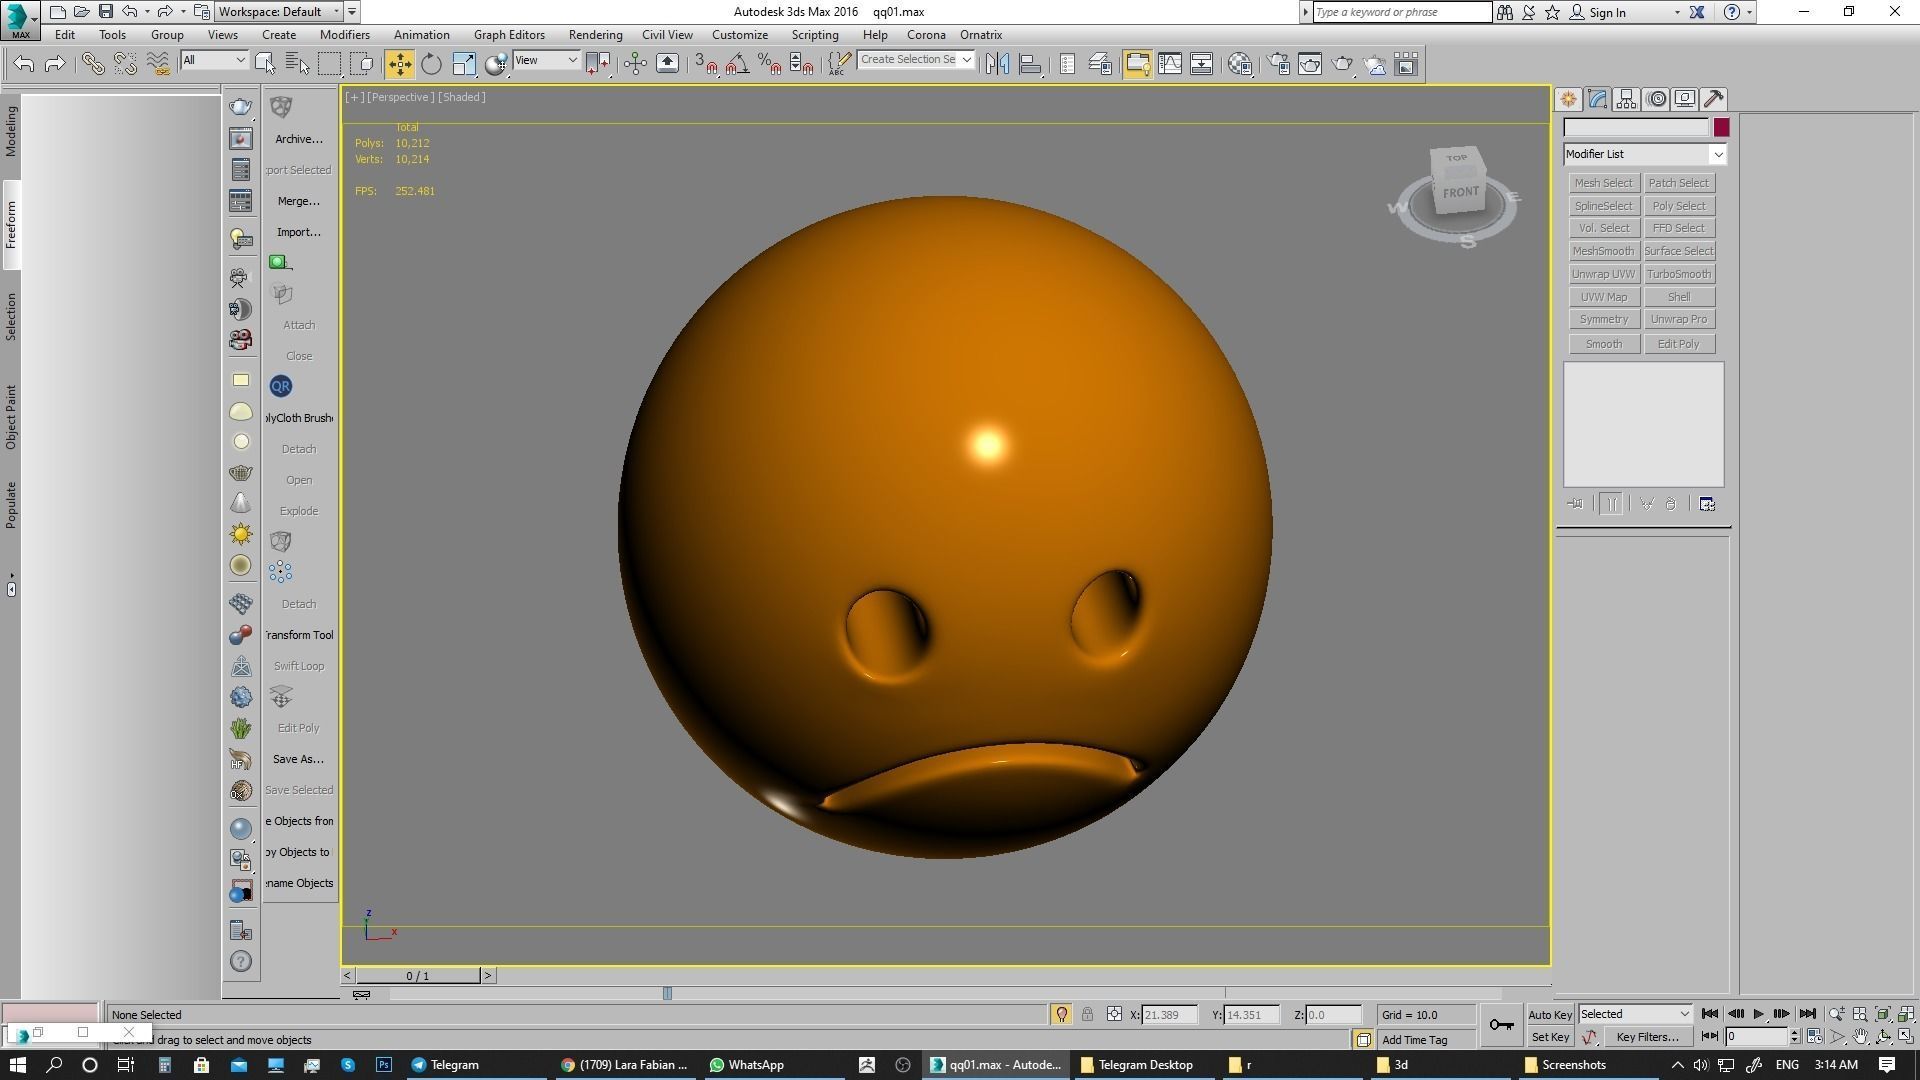
Task: Click the QR blue circle icon
Action: 281,386
